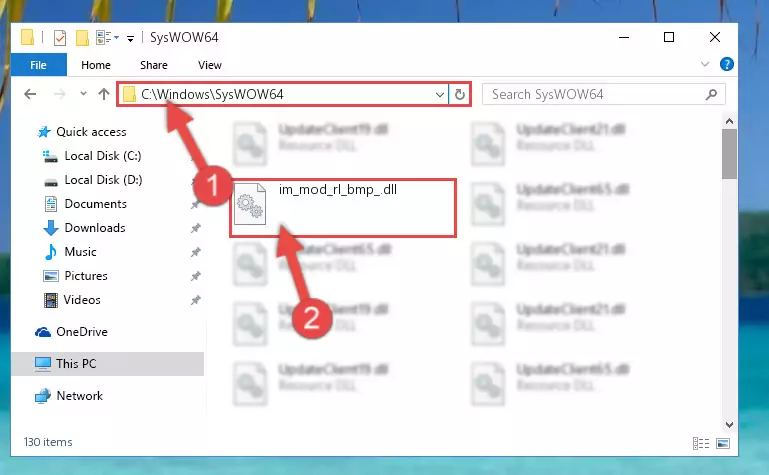The width and height of the screenshot is (769, 475).
Task: Open Local Disk (D:) in sidebar
Action: [103, 180]
